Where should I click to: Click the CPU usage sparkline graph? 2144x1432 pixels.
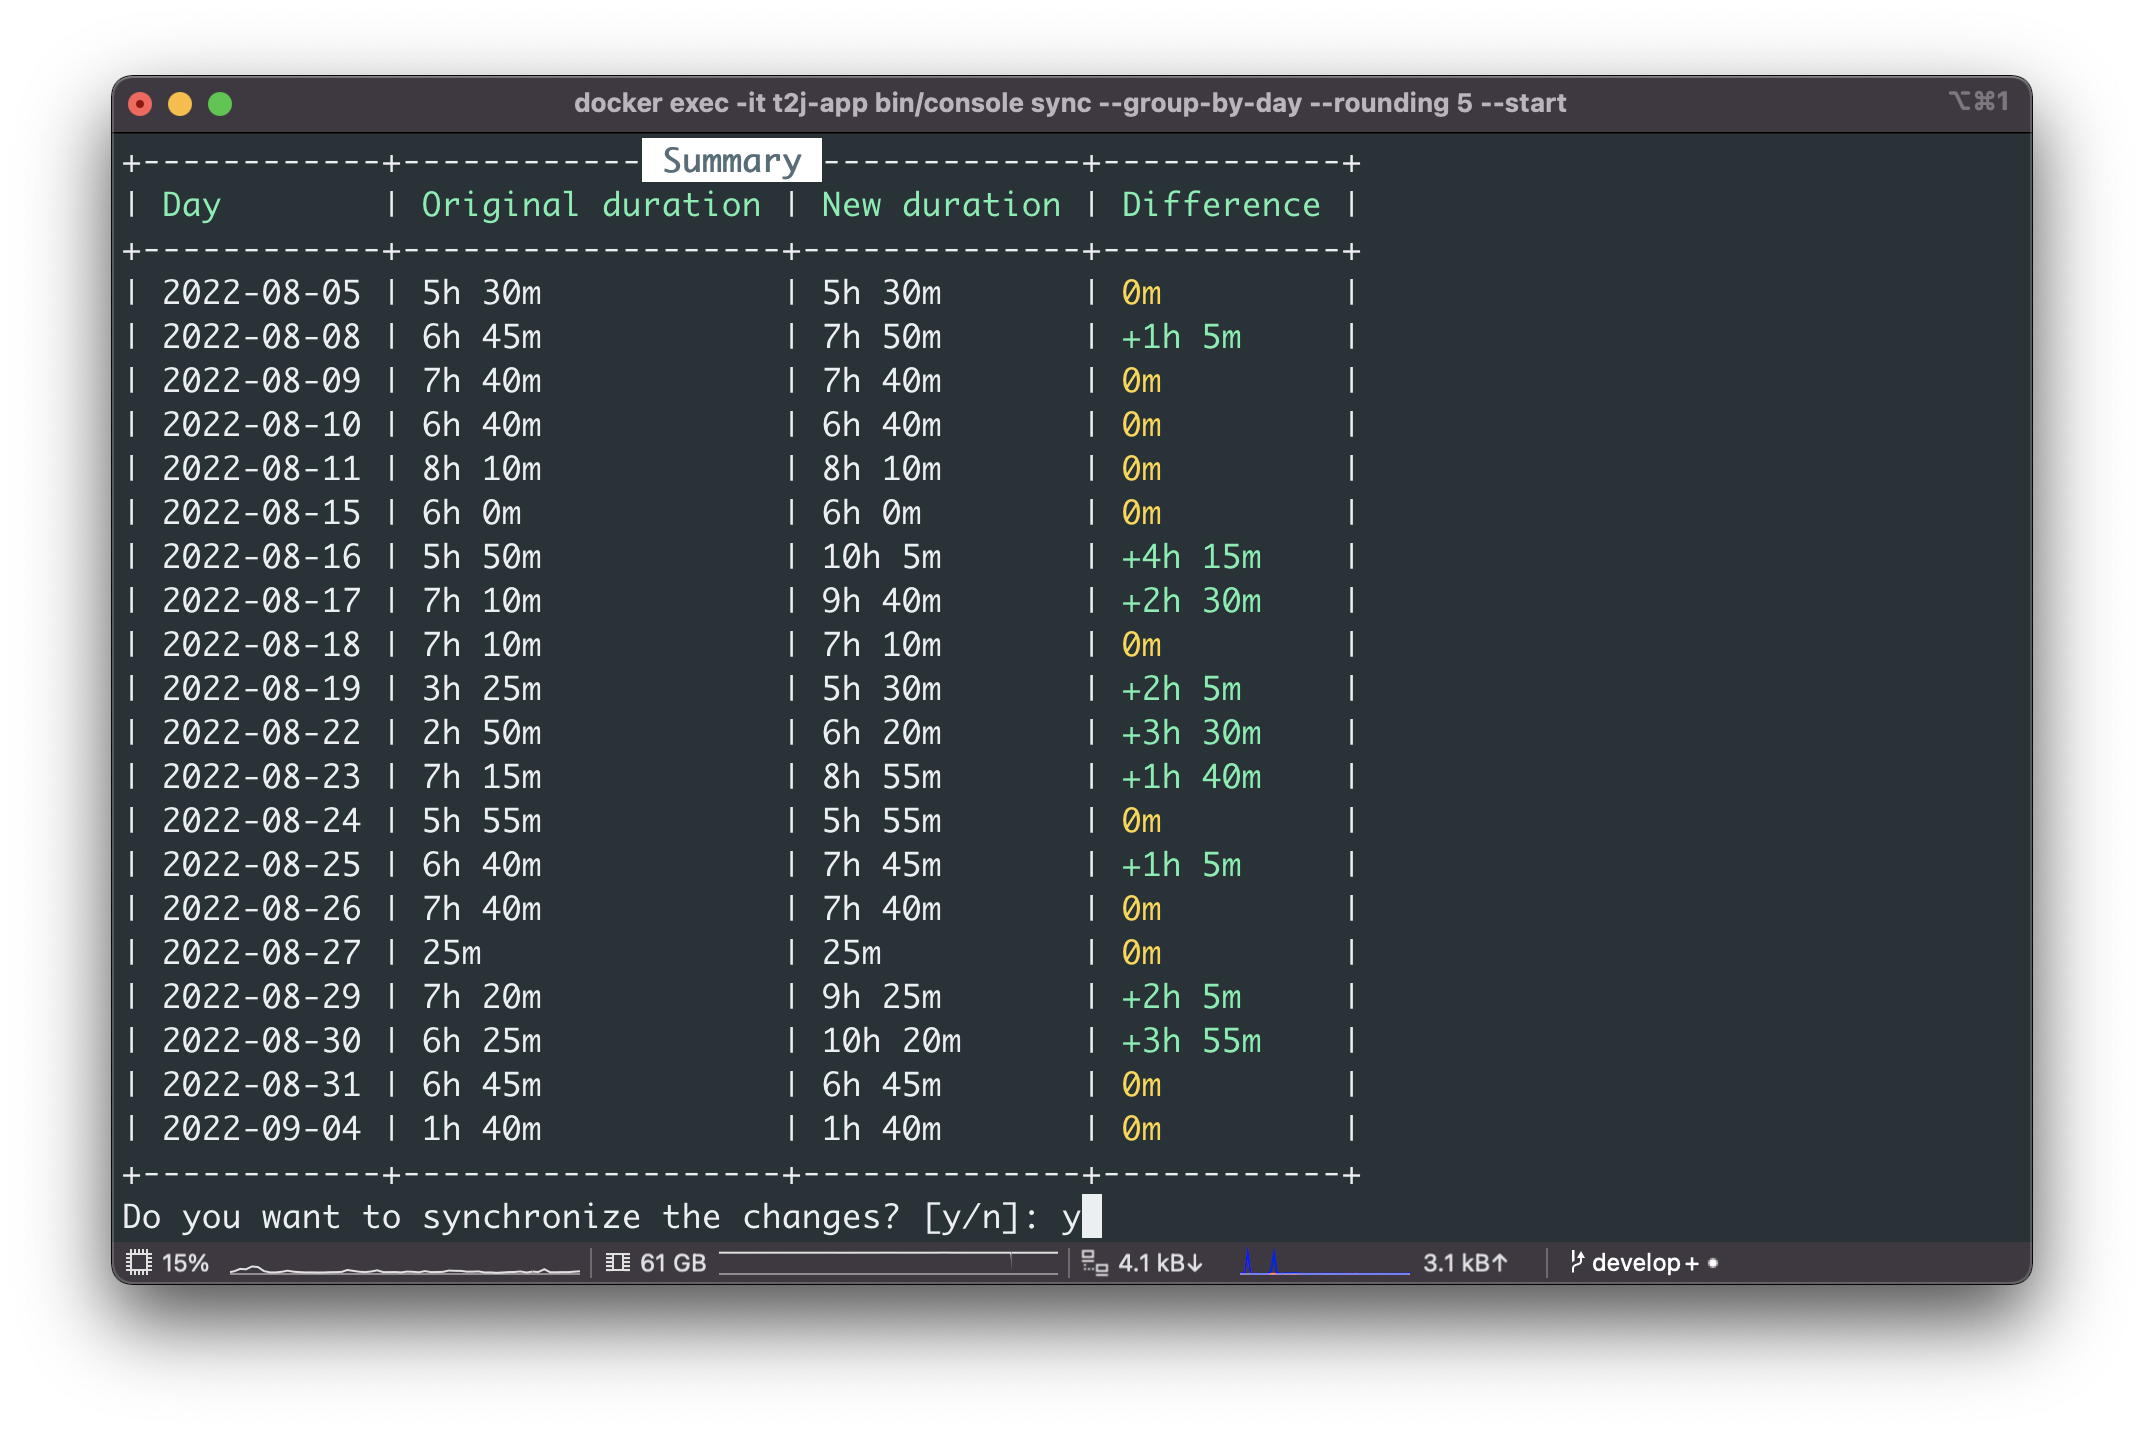tap(404, 1268)
